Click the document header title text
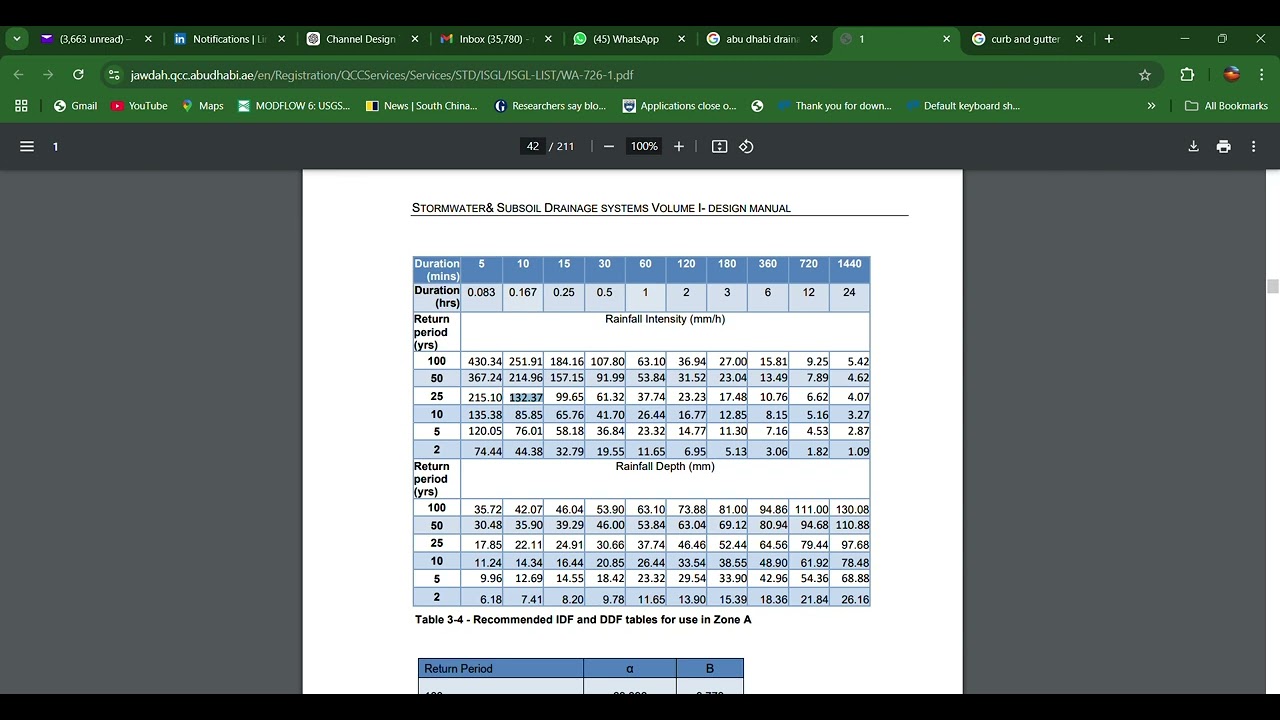The image size is (1280, 720). (601, 208)
